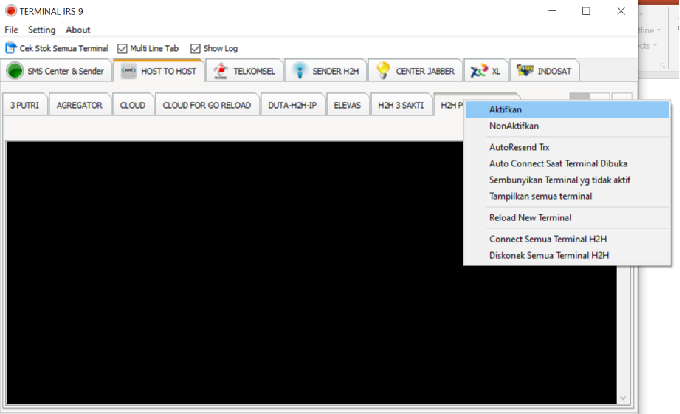The height and width of the screenshot is (414, 680).
Task: Click Connect Semua Terminal H2H
Action: pos(548,239)
